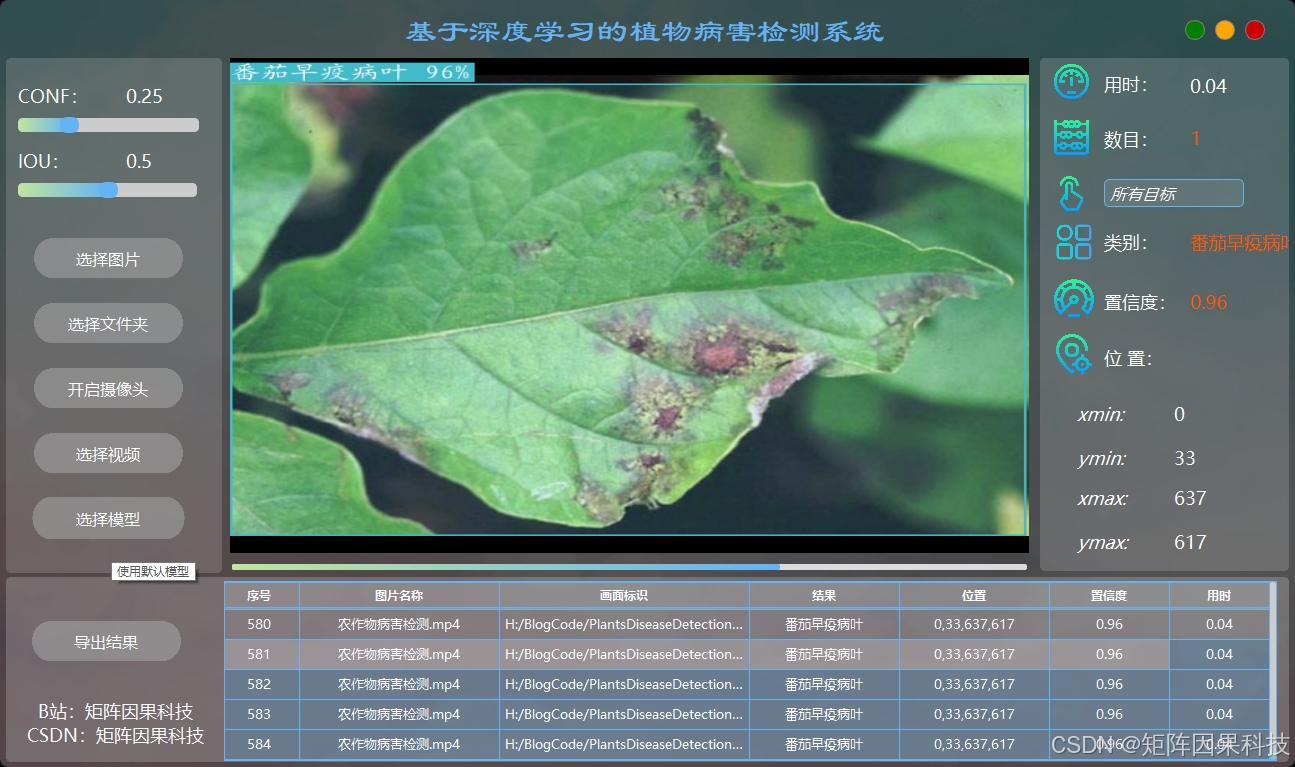Click the 序号 column header

[x=259, y=595]
